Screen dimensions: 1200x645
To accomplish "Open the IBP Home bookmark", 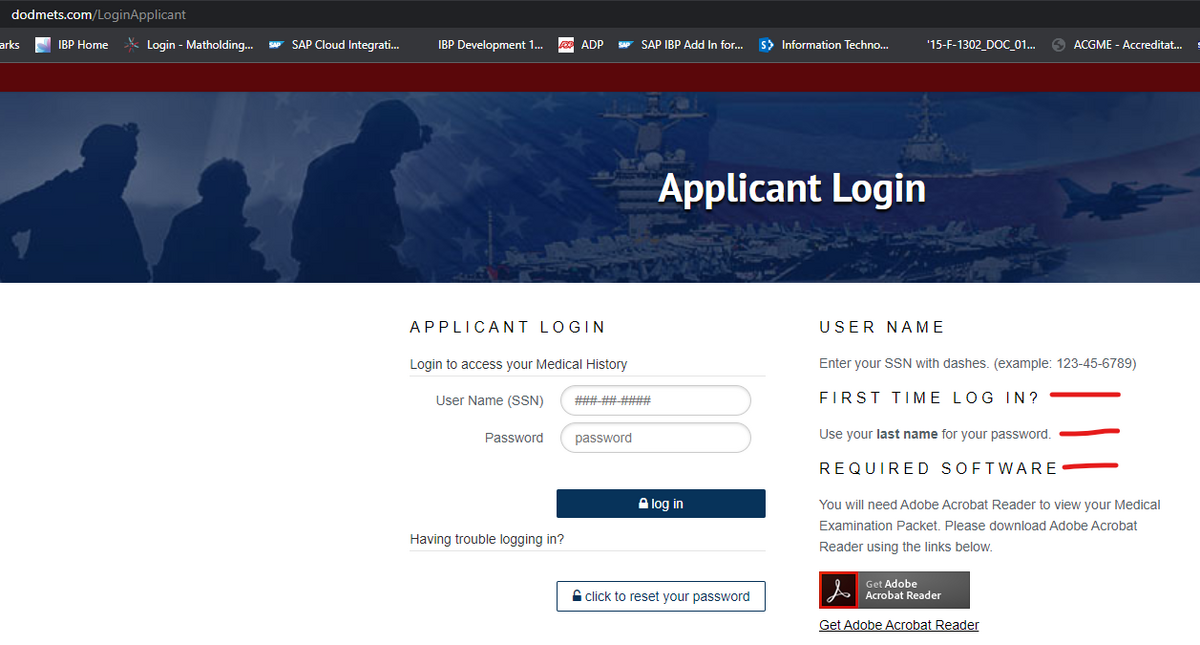I will point(73,45).
